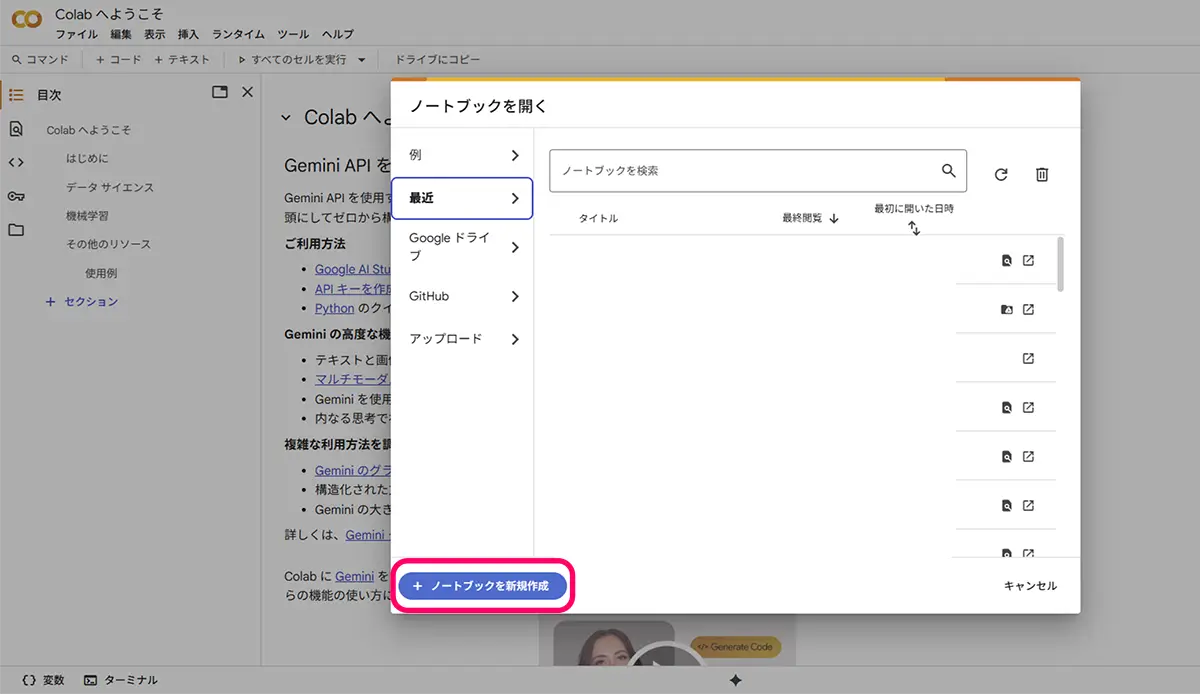Run all cells with すべてのセルを実行
The image size is (1200, 694).
292,60
